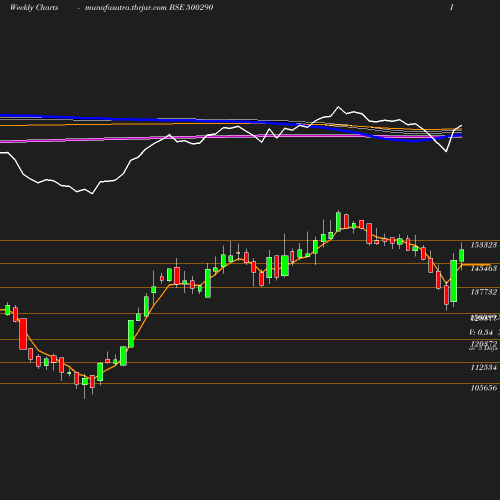The height and width of the screenshot is (500, 500).
Task: Click the highest green candle at the chart peak
Action: (x=338, y=222)
